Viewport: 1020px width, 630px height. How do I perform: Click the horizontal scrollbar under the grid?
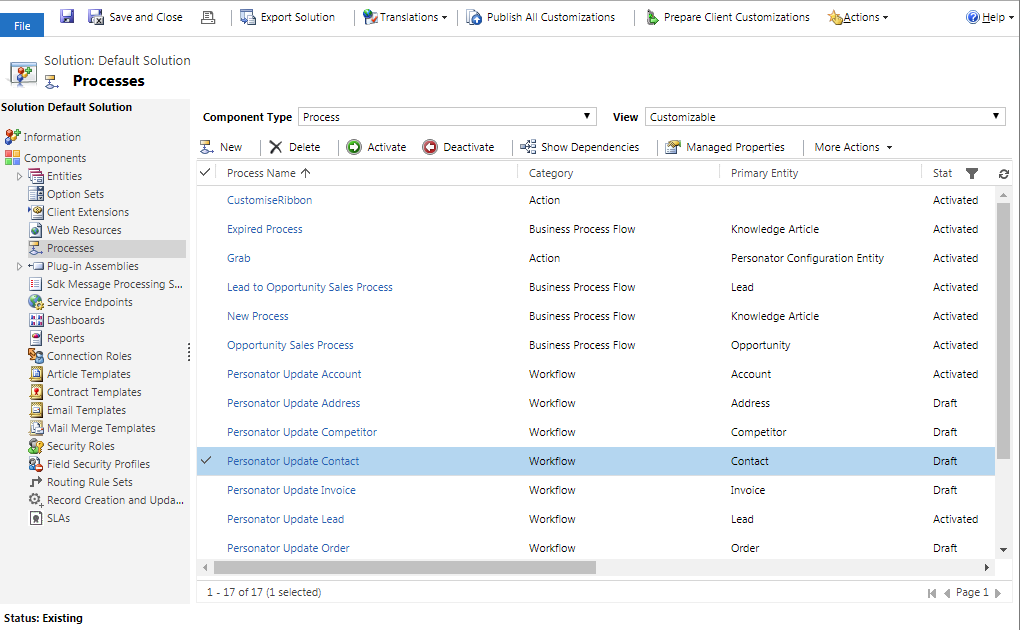(400, 567)
